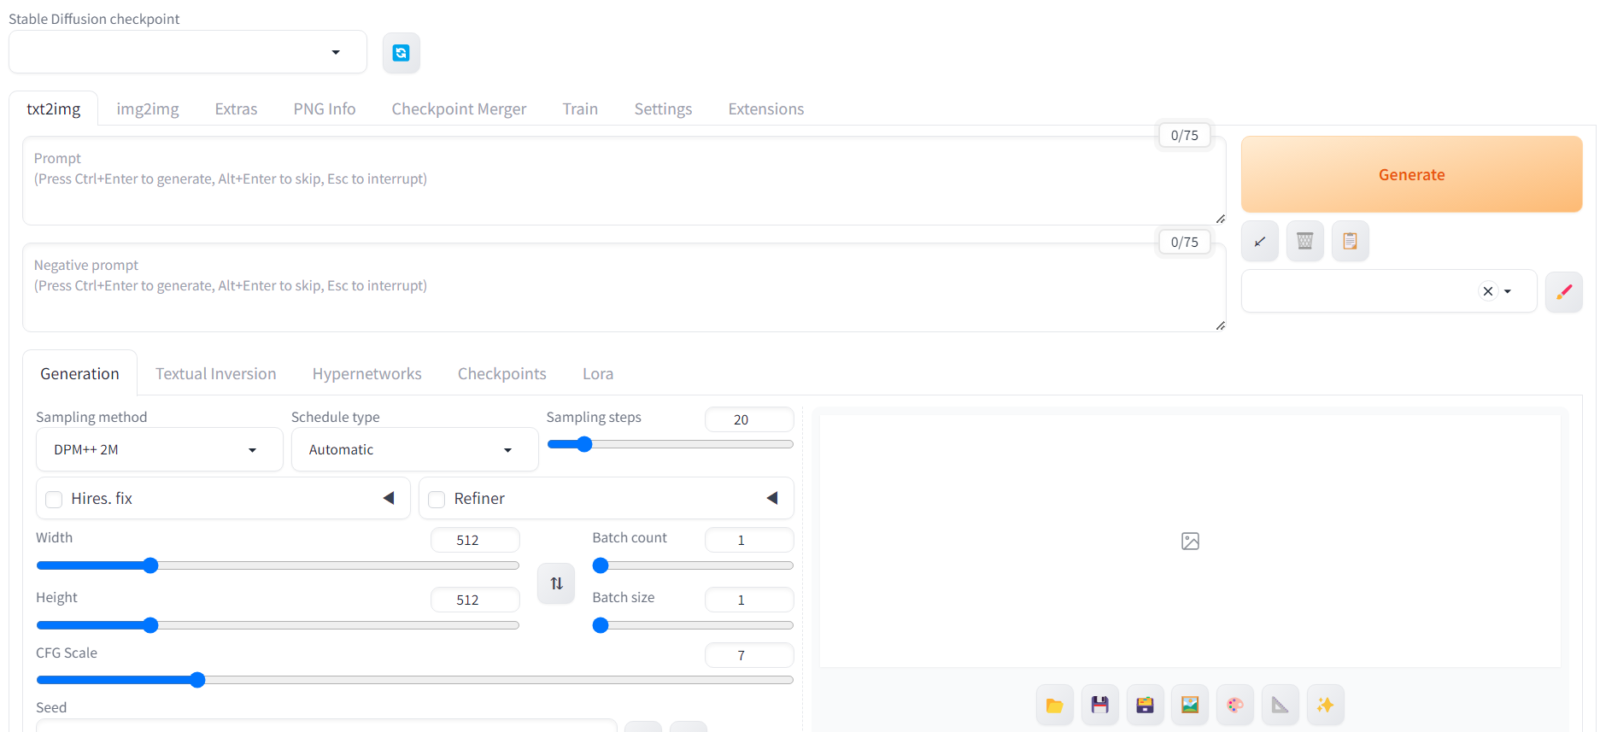Click the Batch size number field
The width and height of the screenshot is (1600, 732).
pyautogui.click(x=749, y=600)
